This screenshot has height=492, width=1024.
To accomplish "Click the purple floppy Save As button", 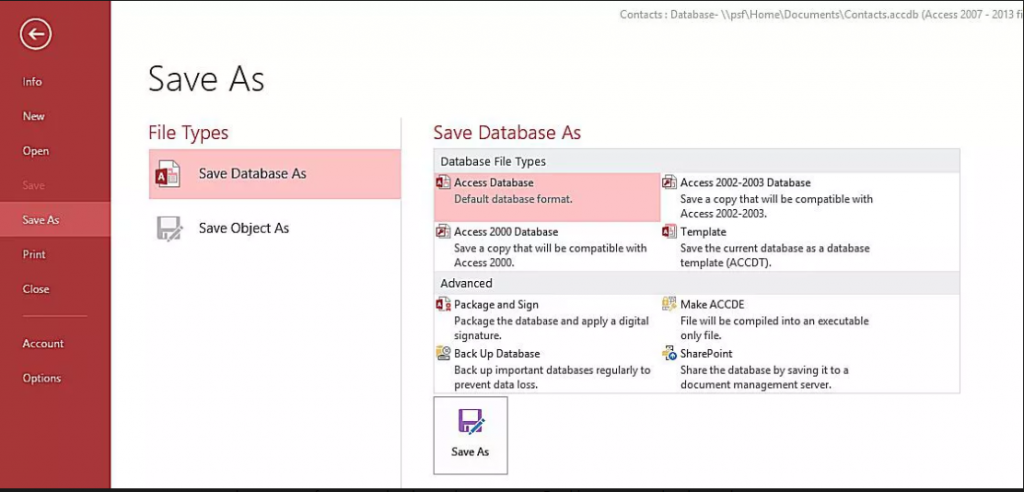I will [x=470, y=435].
